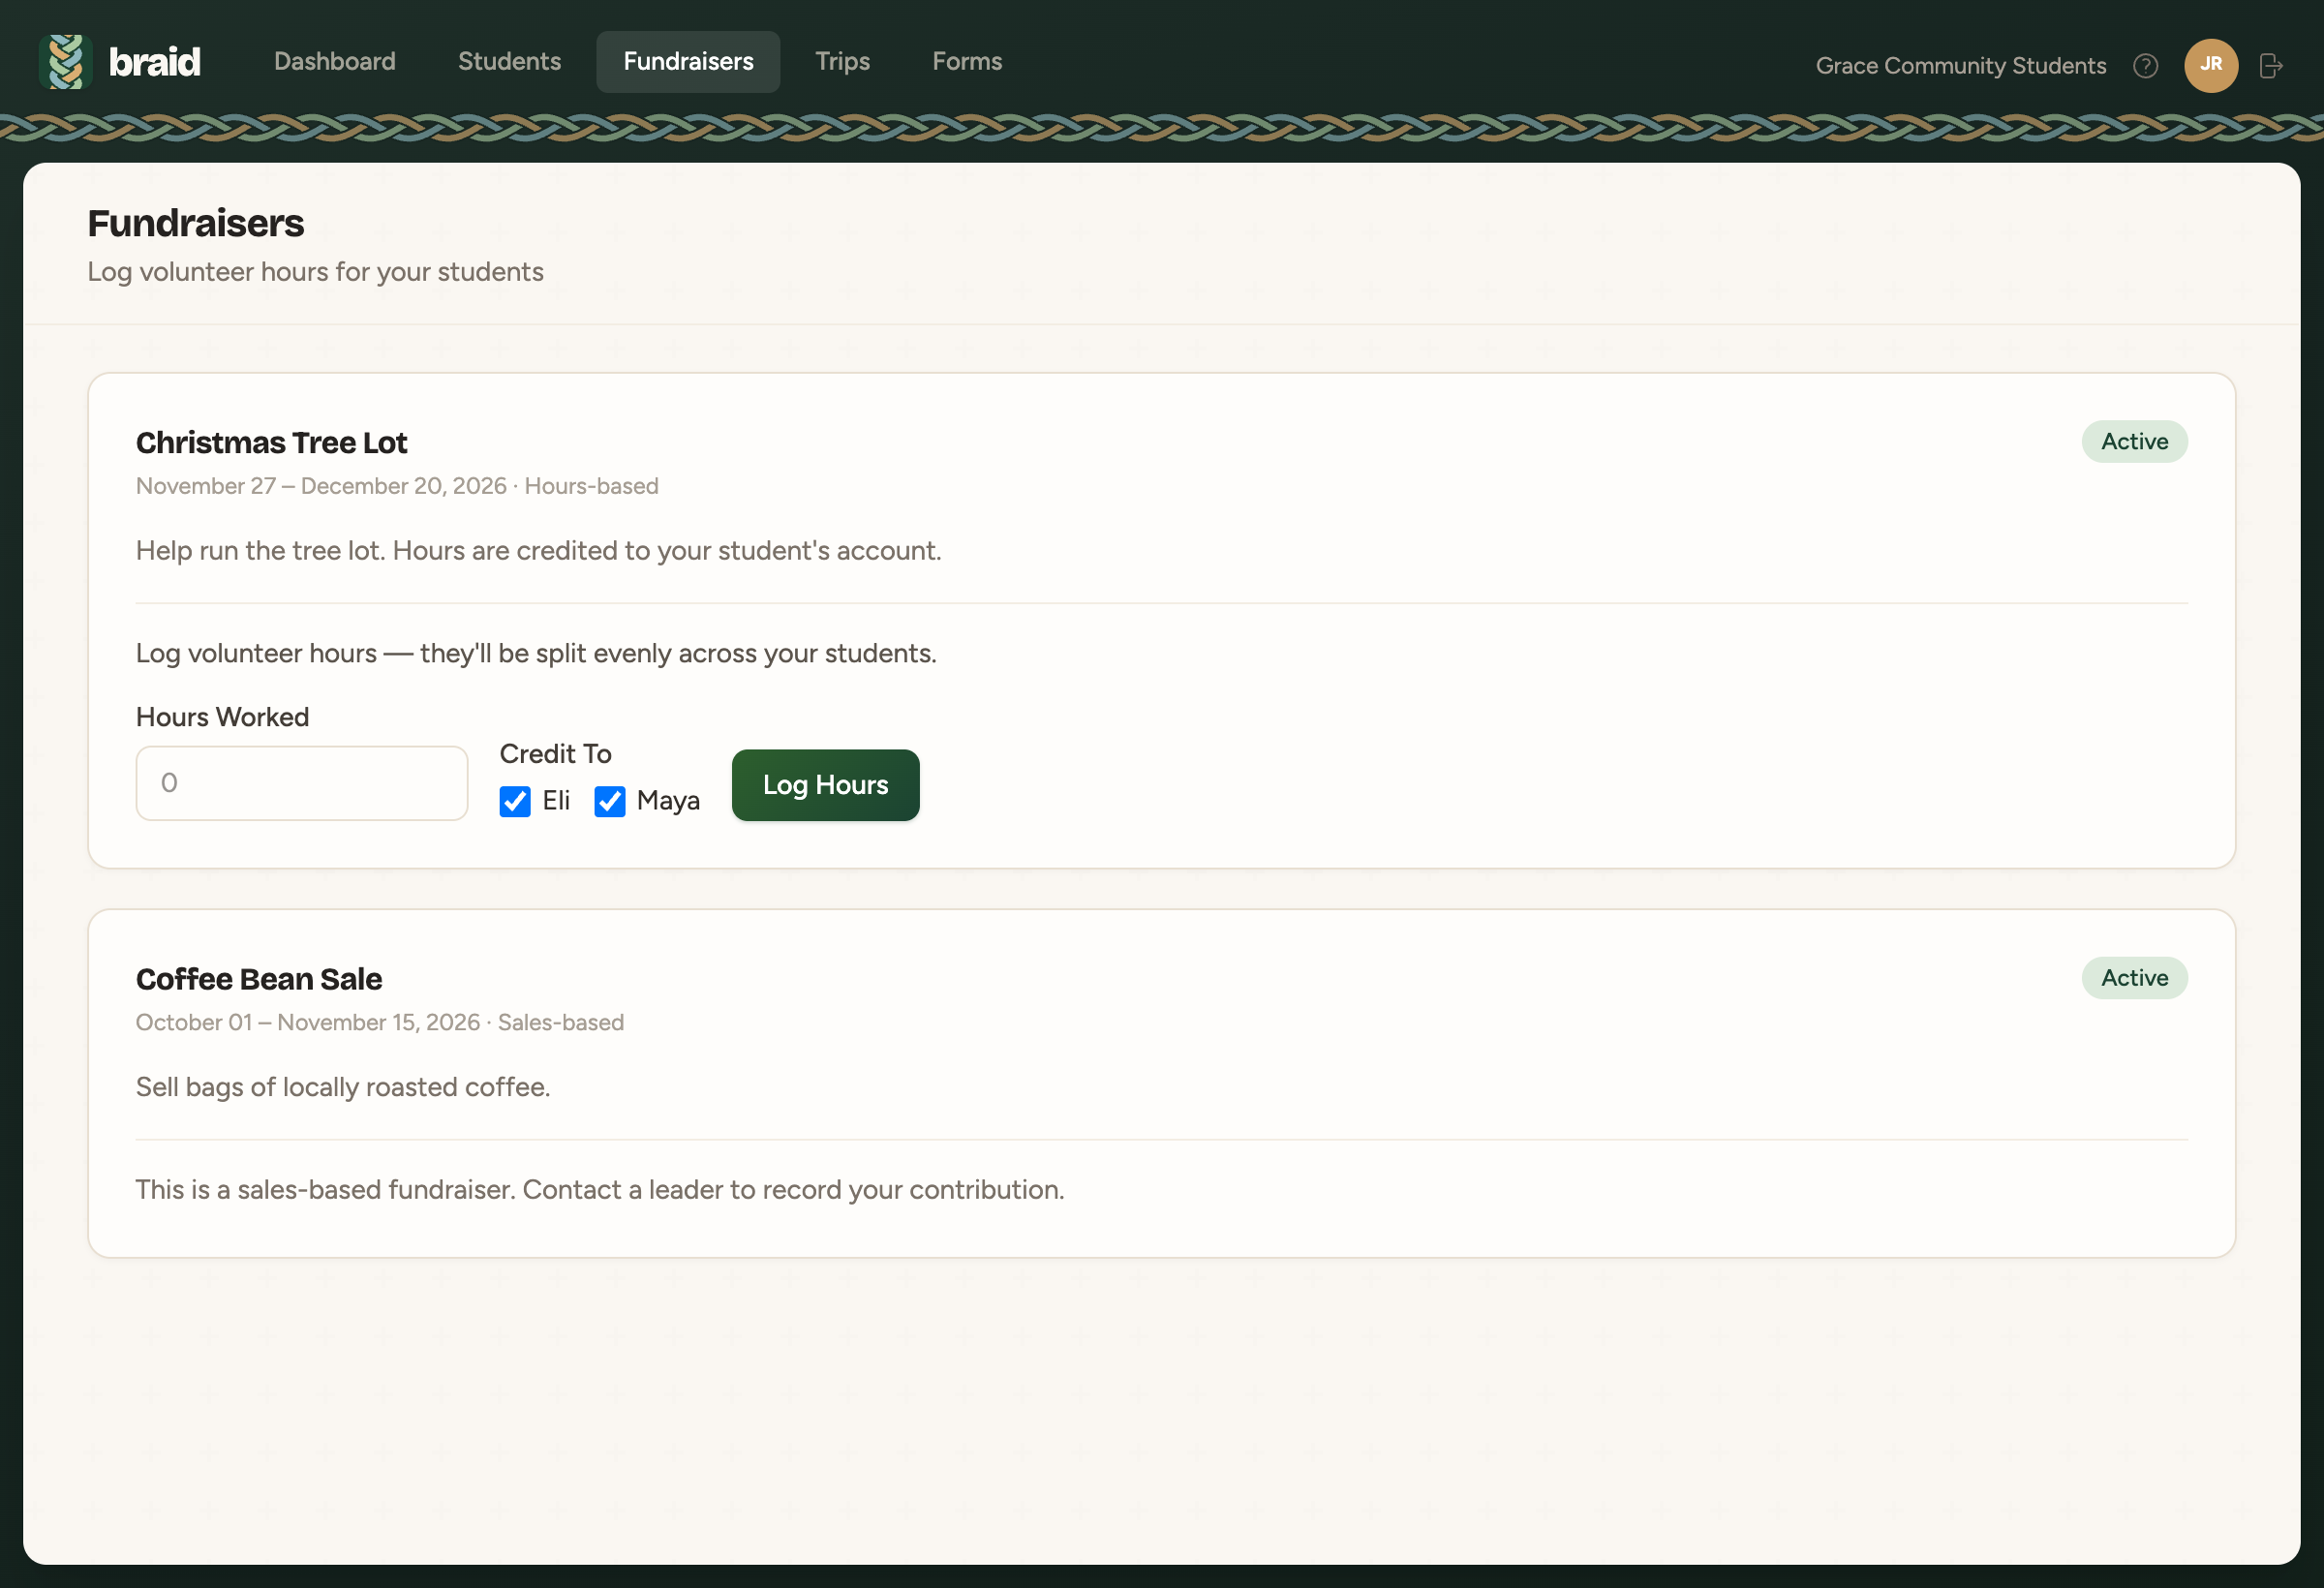Focus the Hours Worked input field
The image size is (2324, 1588).
point(302,783)
